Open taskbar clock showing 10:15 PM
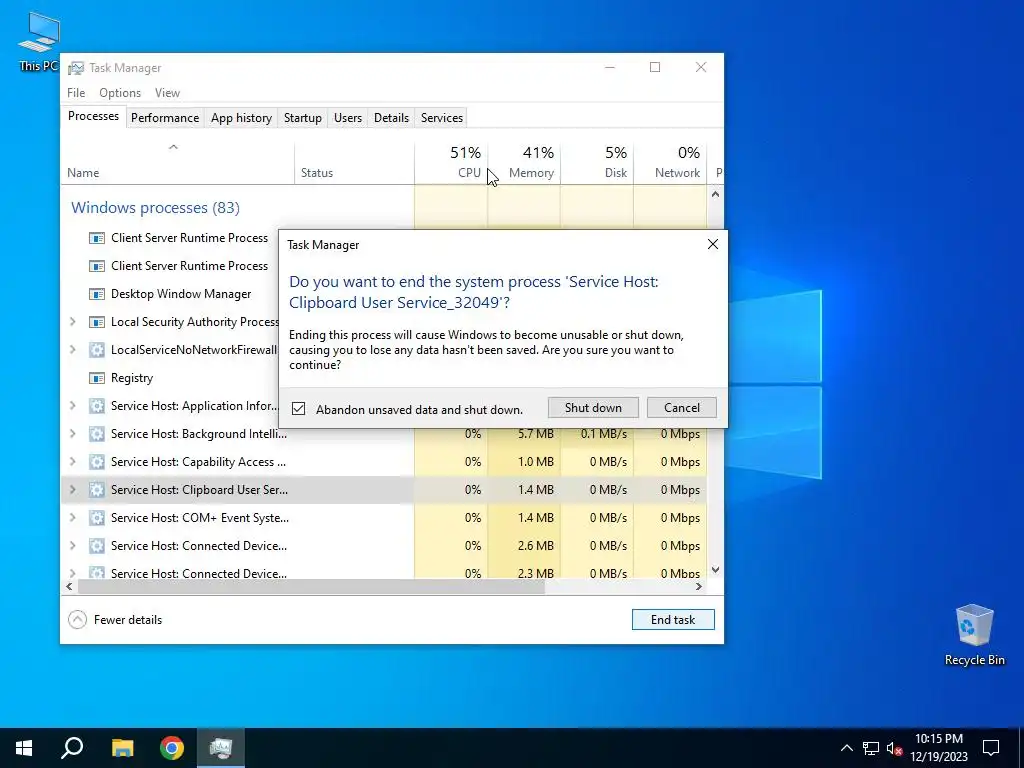Viewport: 1024px width, 768px height. [938, 748]
